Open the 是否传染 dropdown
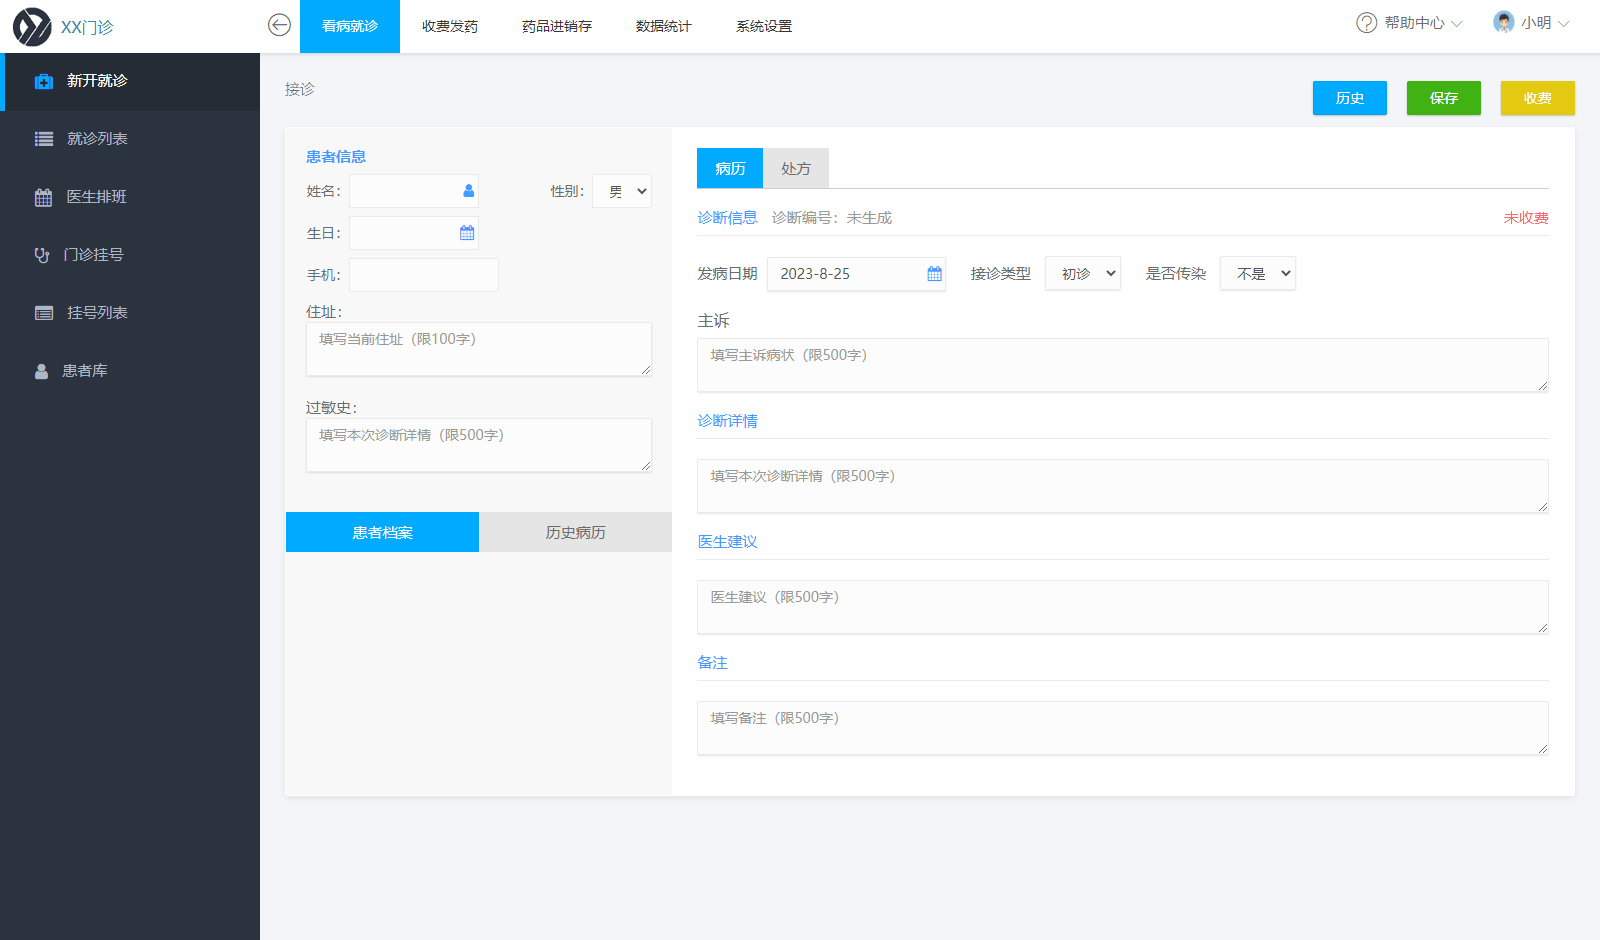 pyautogui.click(x=1257, y=274)
